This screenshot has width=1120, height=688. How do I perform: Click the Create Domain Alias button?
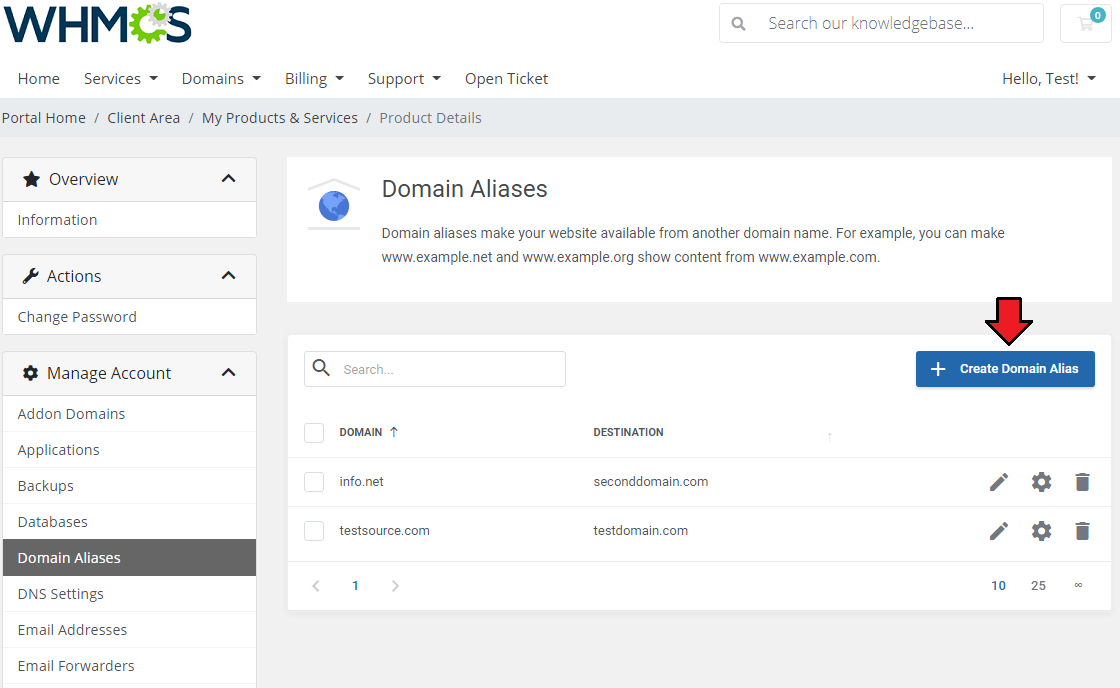[x=1005, y=369]
